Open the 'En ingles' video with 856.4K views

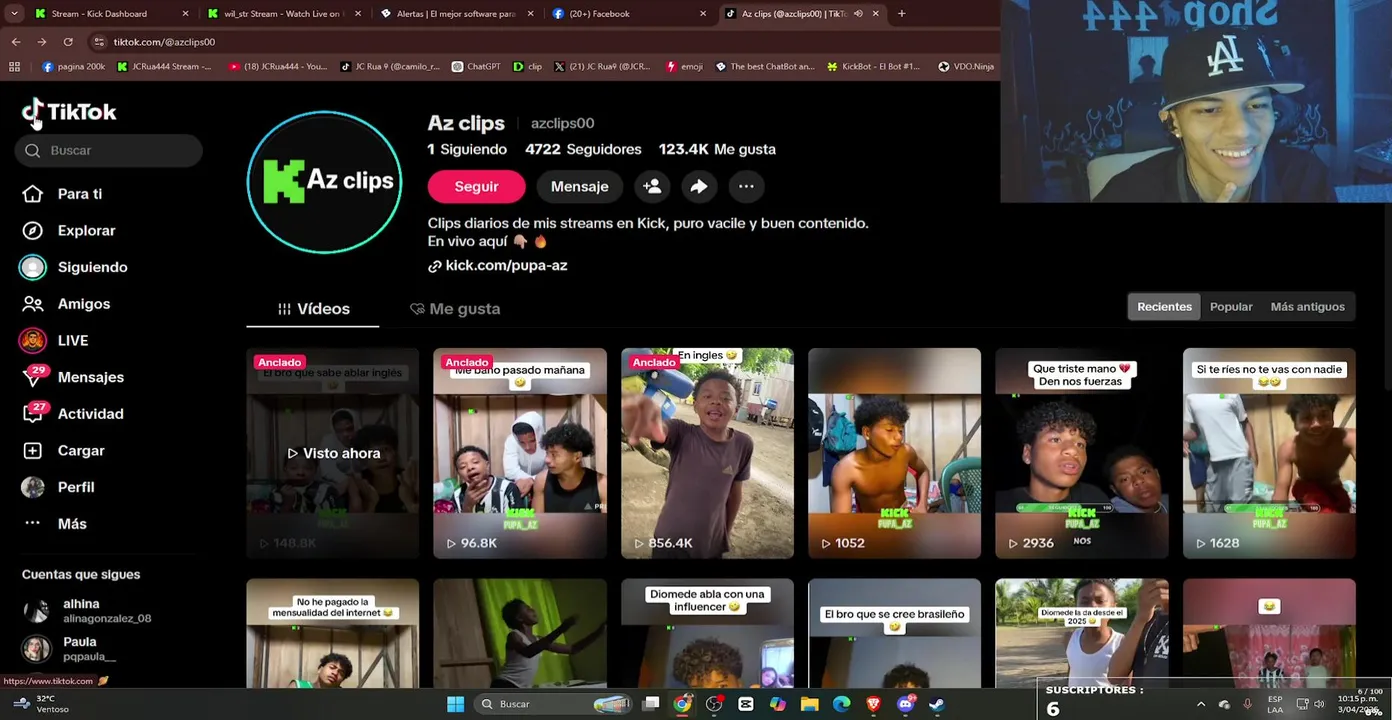click(x=707, y=453)
